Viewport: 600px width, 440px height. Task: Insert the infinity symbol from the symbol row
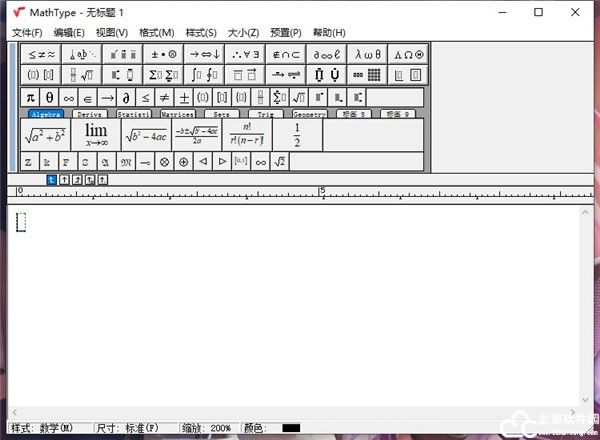point(69,97)
